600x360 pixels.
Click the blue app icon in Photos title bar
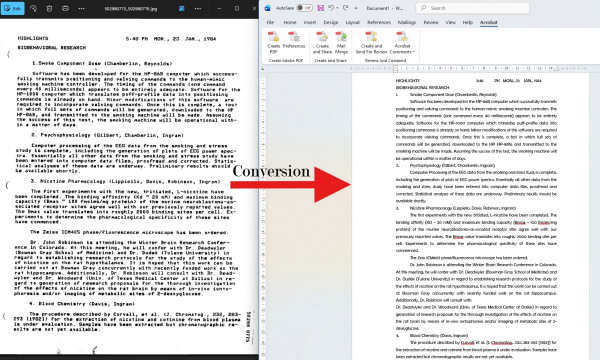click(x=181, y=8)
